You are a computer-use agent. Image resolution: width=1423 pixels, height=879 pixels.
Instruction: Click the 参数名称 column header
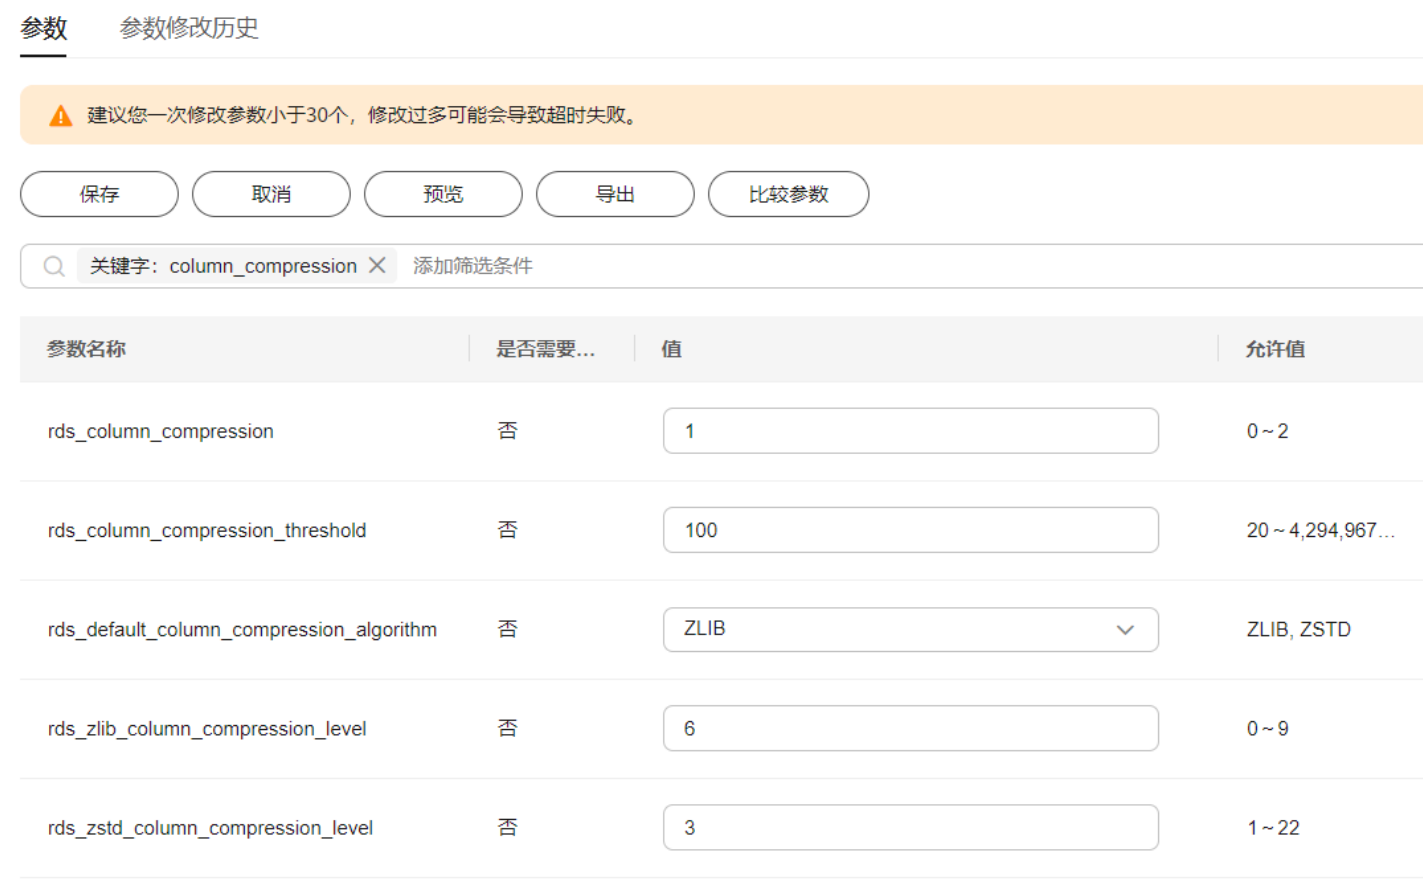coord(87,349)
